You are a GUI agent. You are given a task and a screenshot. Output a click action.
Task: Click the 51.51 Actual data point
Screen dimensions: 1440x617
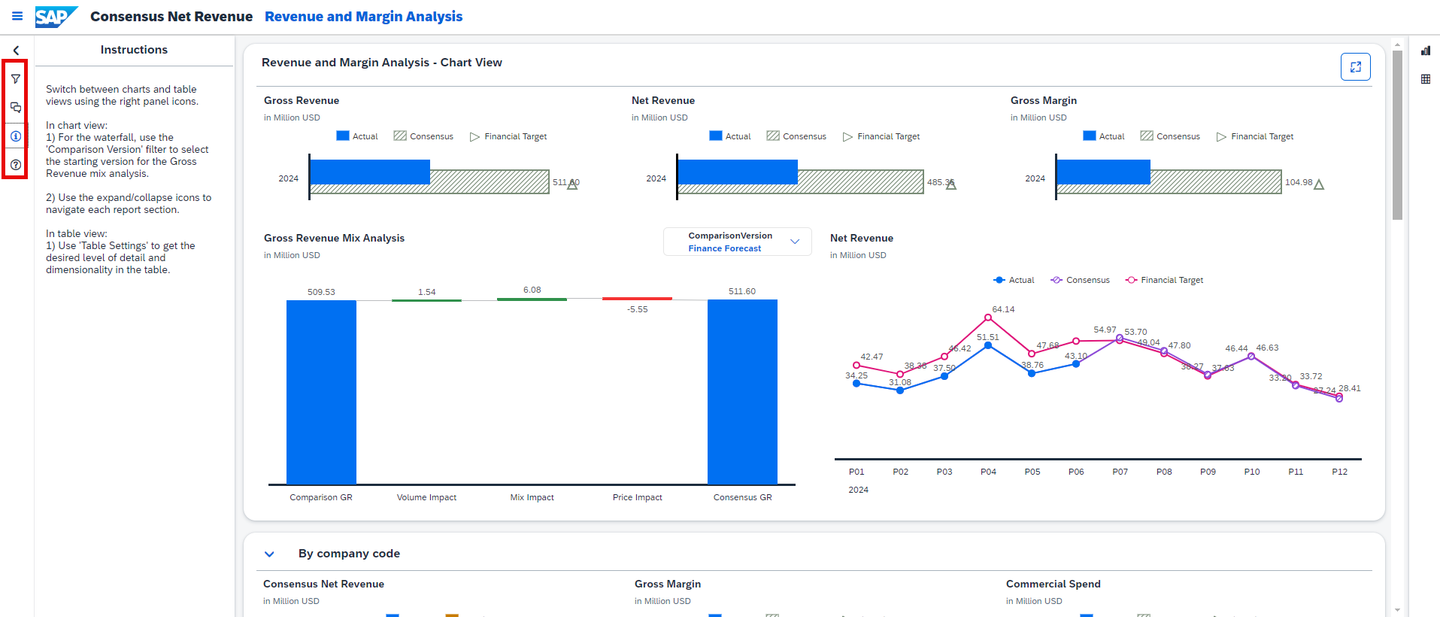coord(988,345)
